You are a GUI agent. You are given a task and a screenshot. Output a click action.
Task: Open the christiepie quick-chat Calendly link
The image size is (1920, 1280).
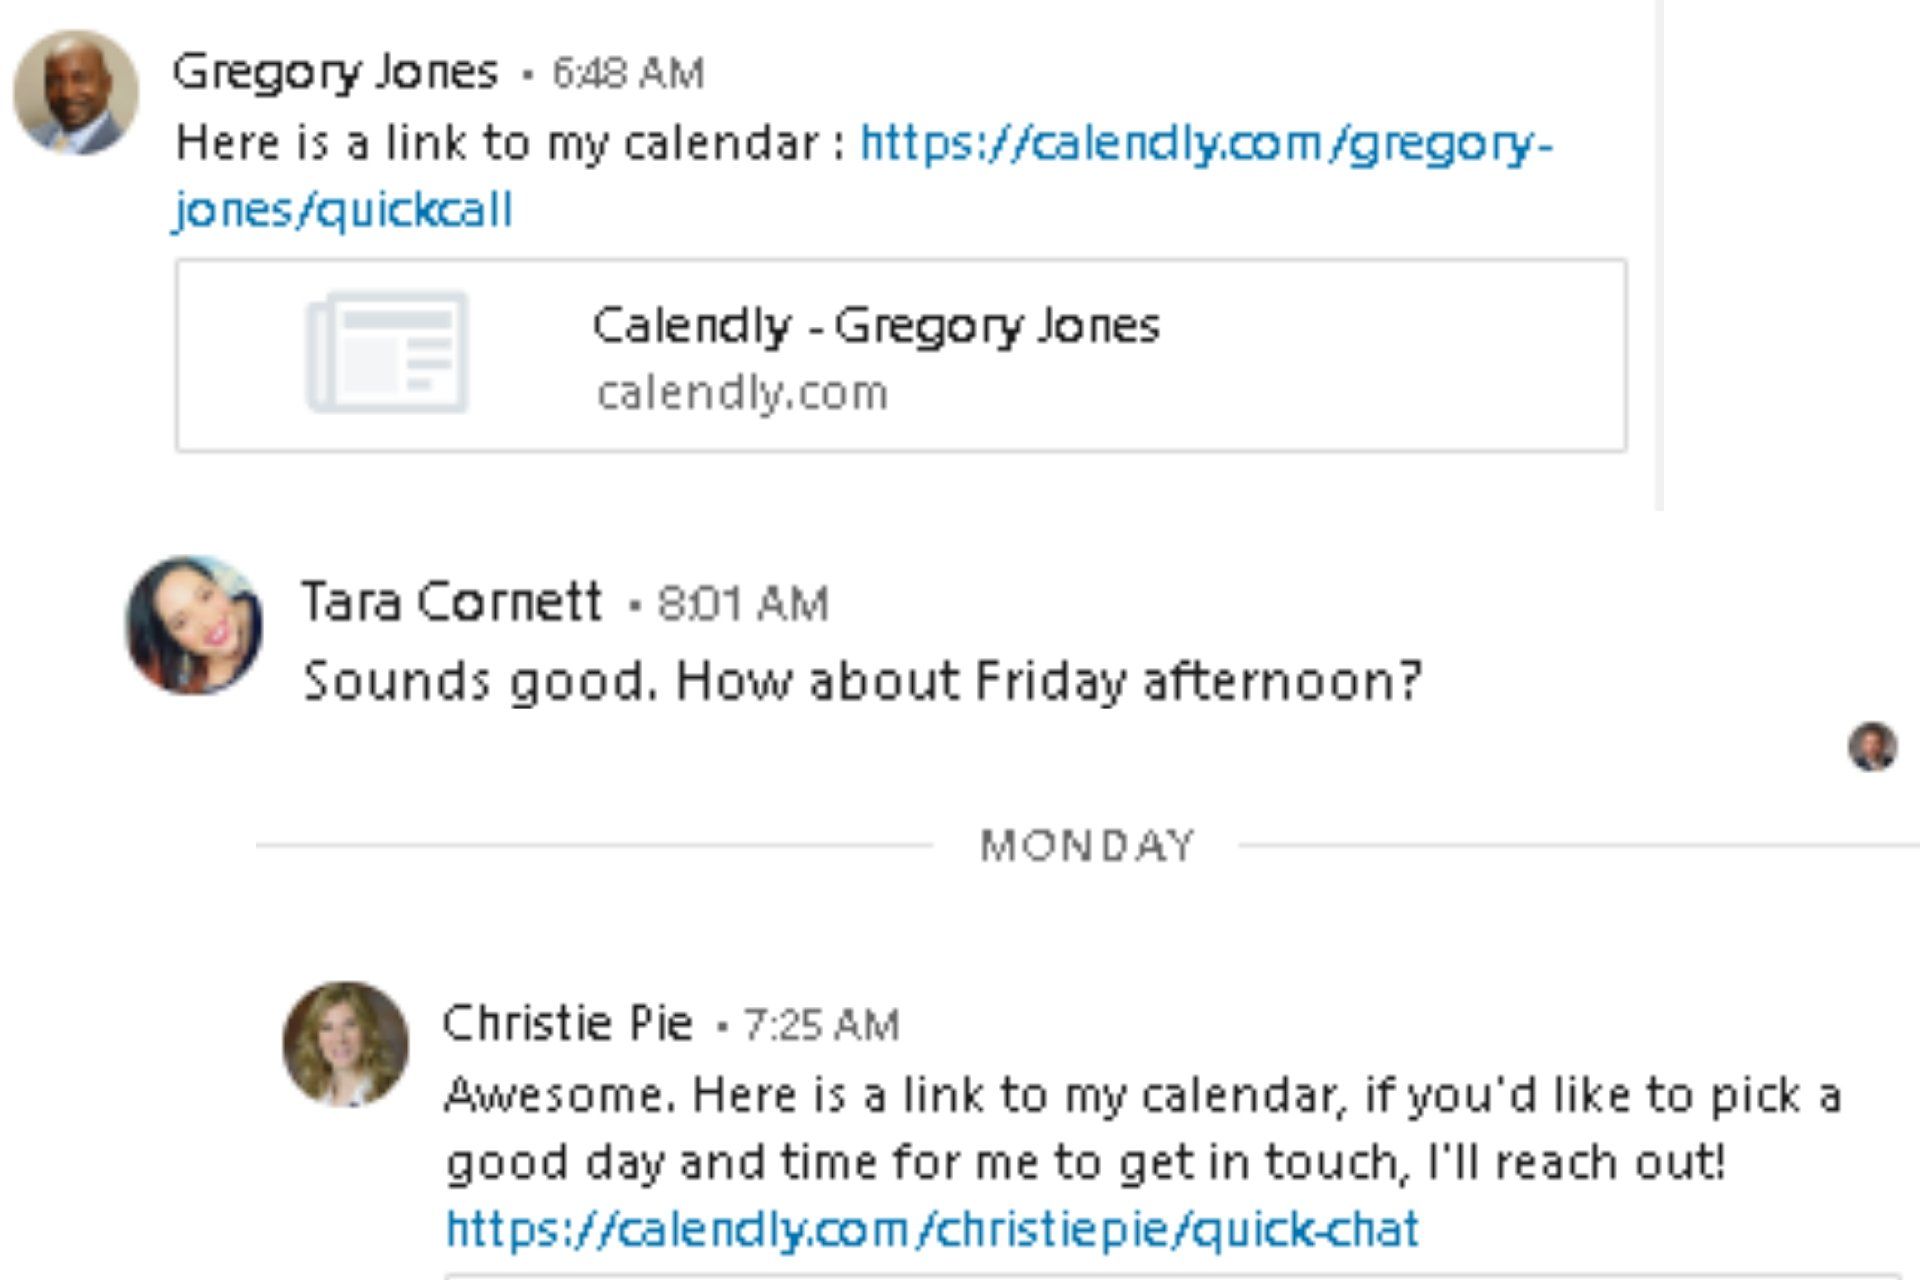(932, 1229)
